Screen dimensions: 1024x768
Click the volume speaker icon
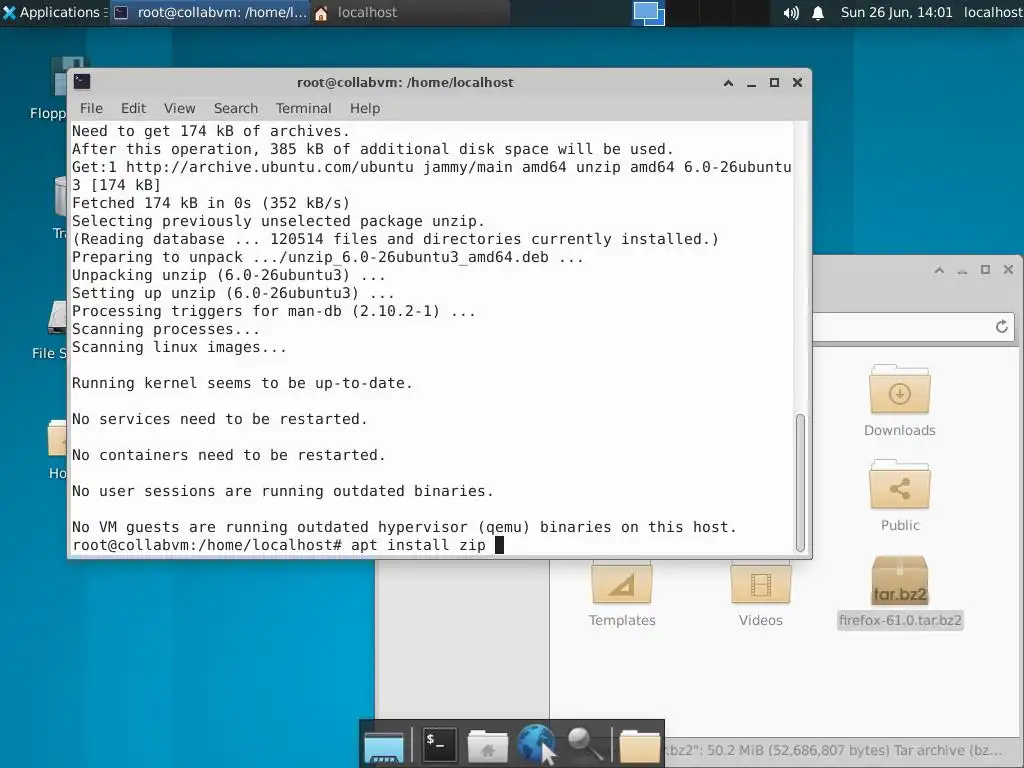(x=791, y=13)
